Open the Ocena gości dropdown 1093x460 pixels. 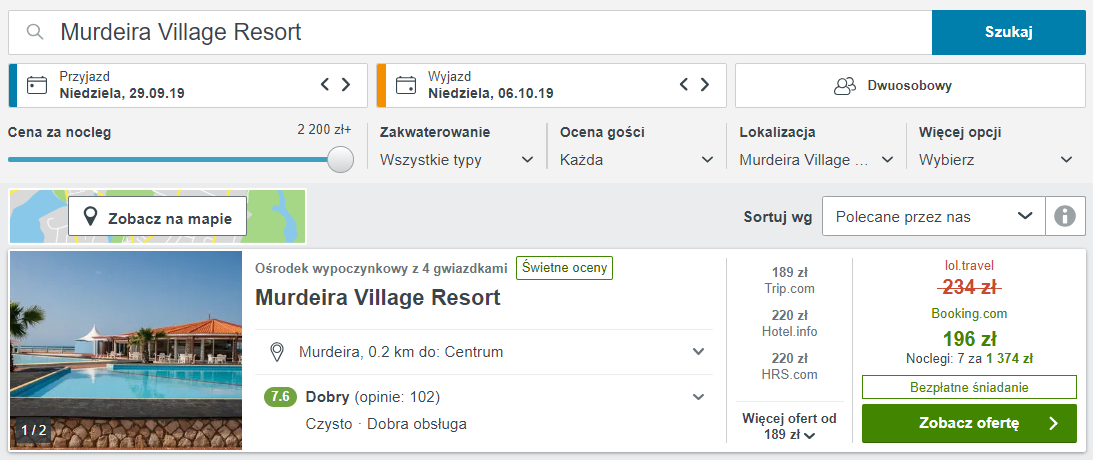(637, 160)
